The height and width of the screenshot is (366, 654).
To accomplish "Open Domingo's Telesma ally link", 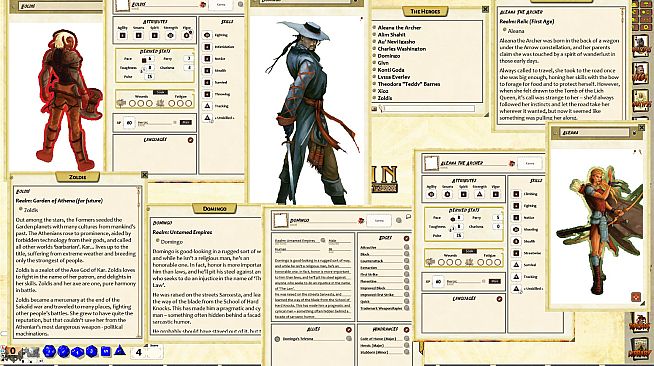I will coord(349,338).
